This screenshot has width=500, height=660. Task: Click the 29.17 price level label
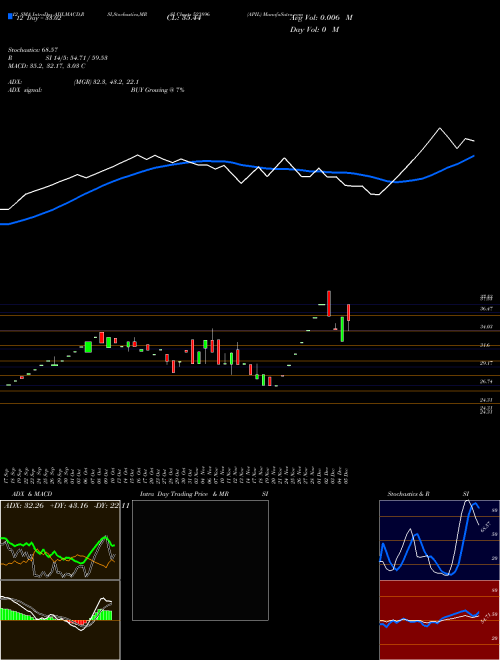(x=486, y=363)
